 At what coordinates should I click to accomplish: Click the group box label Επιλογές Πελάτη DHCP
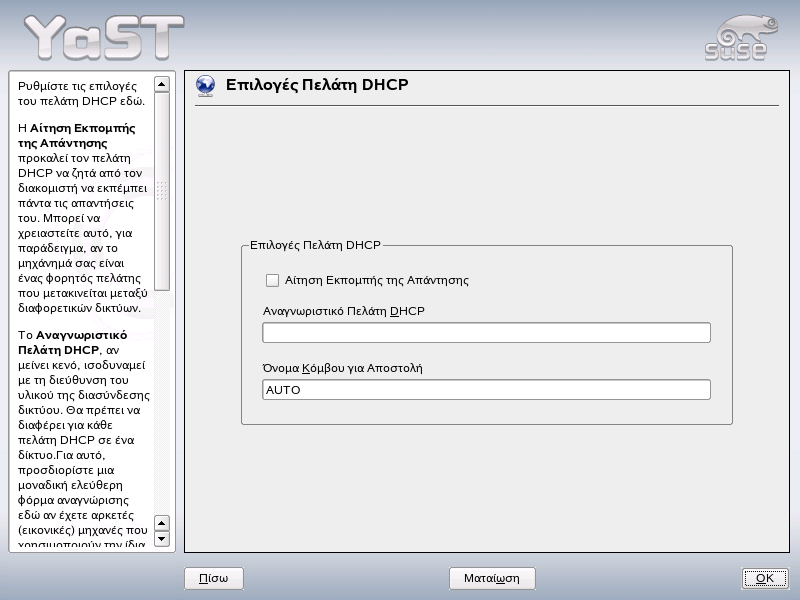point(315,245)
